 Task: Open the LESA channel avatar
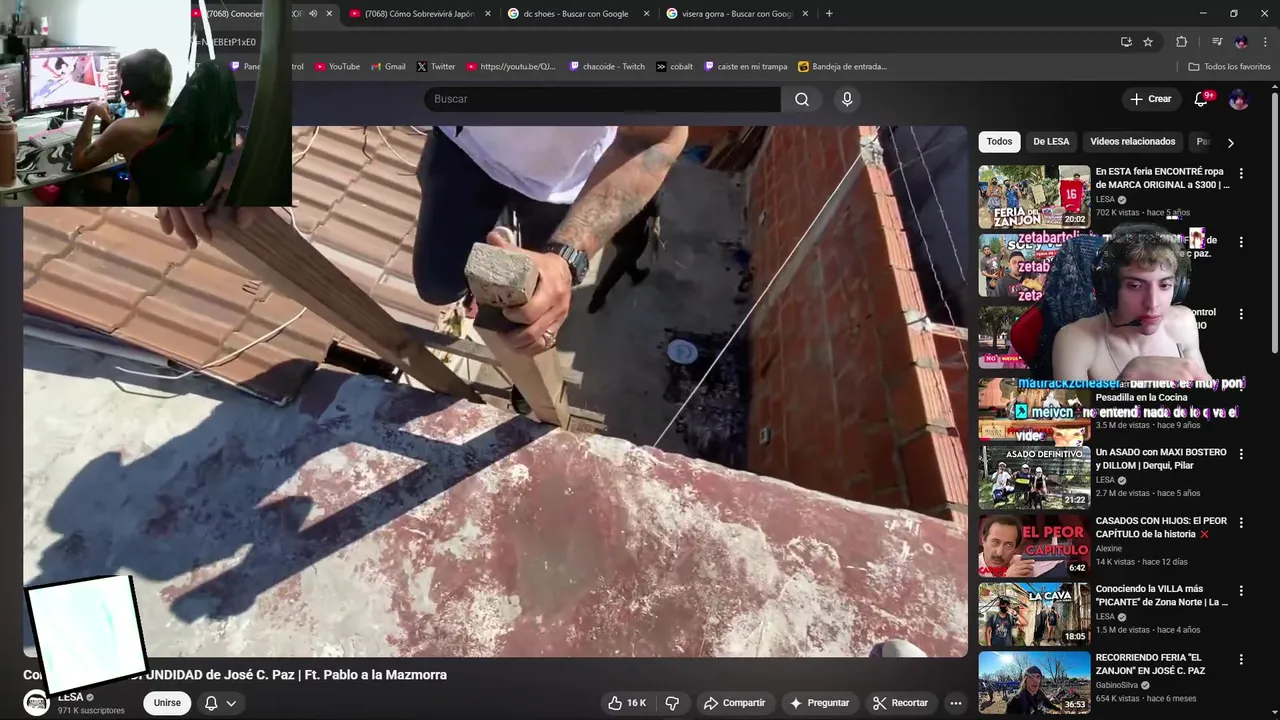tap(37, 703)
